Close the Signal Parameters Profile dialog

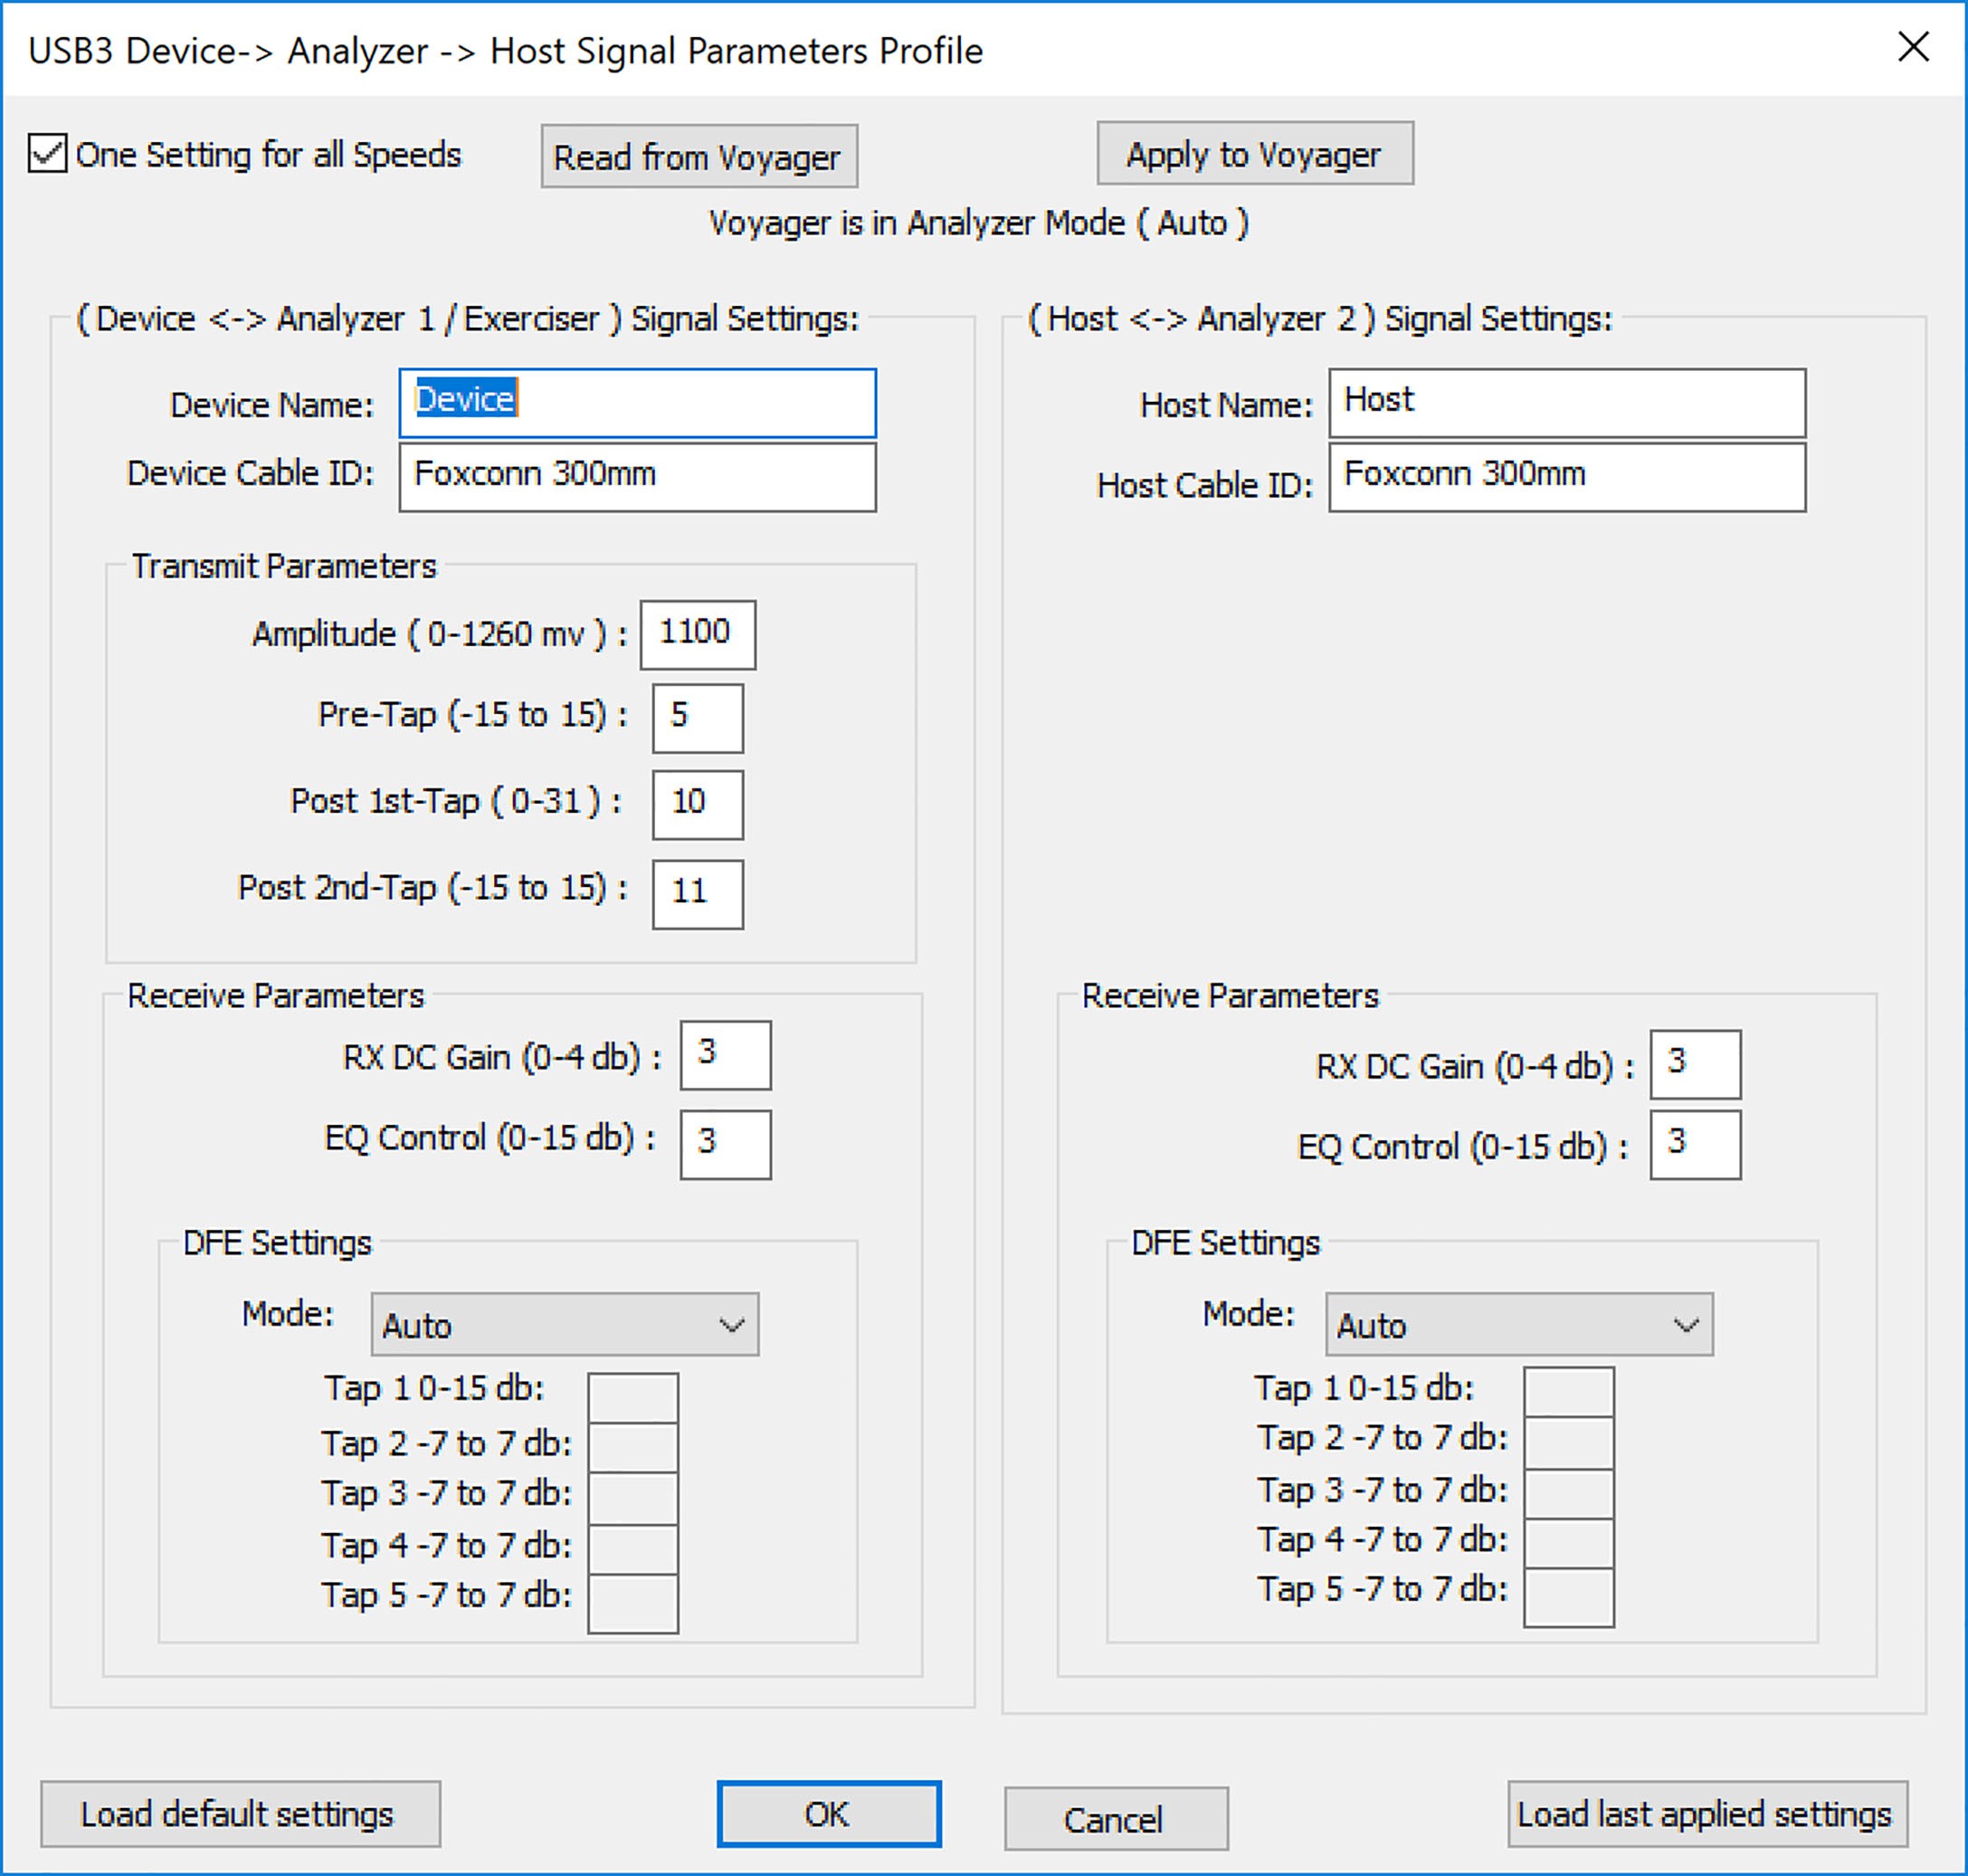pos(1913,47)
